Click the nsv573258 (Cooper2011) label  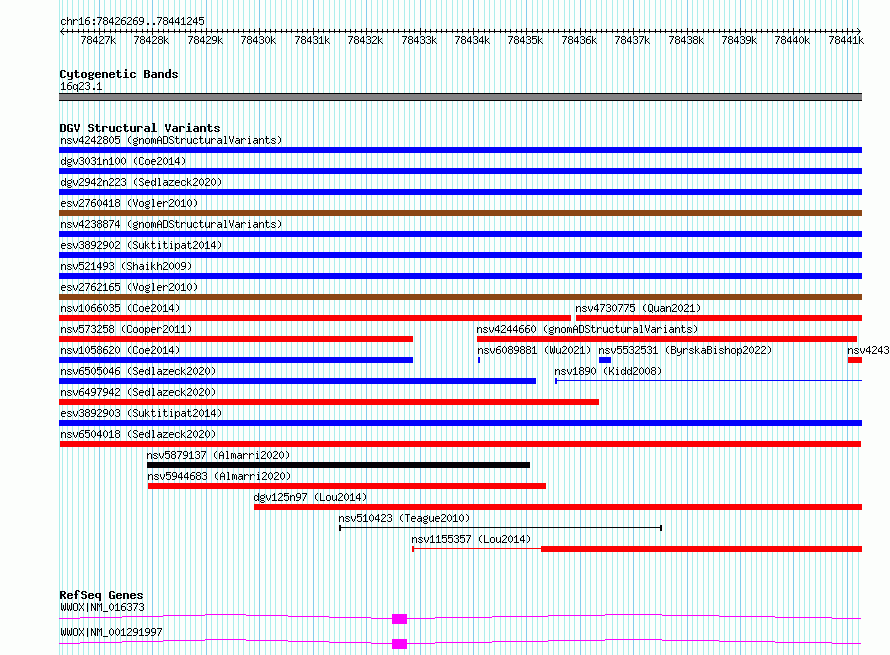126,329
